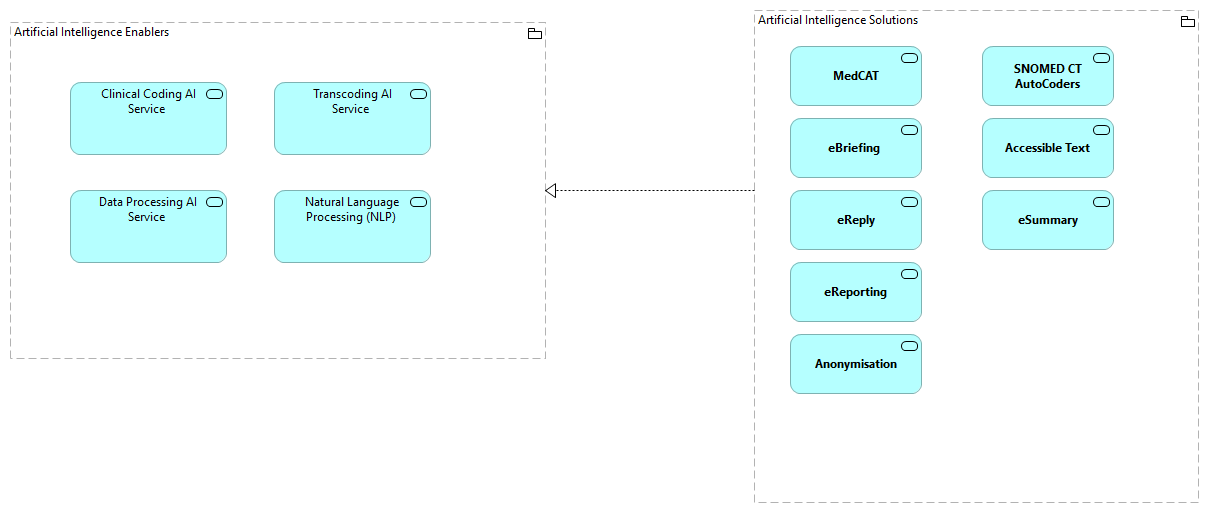Click the service icon on eSummary

(1101, 202)
